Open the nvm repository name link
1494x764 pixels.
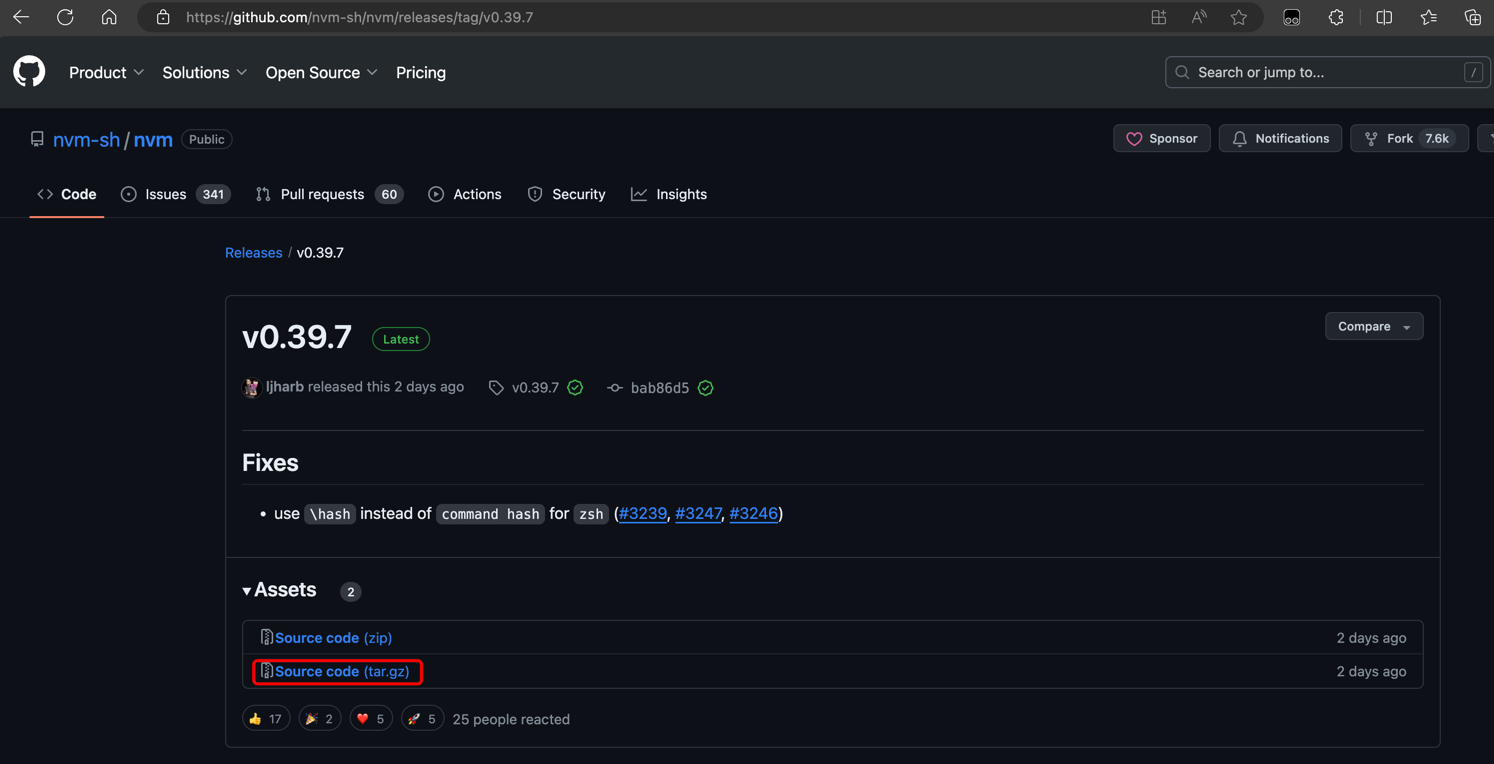[x=153, y=139]
